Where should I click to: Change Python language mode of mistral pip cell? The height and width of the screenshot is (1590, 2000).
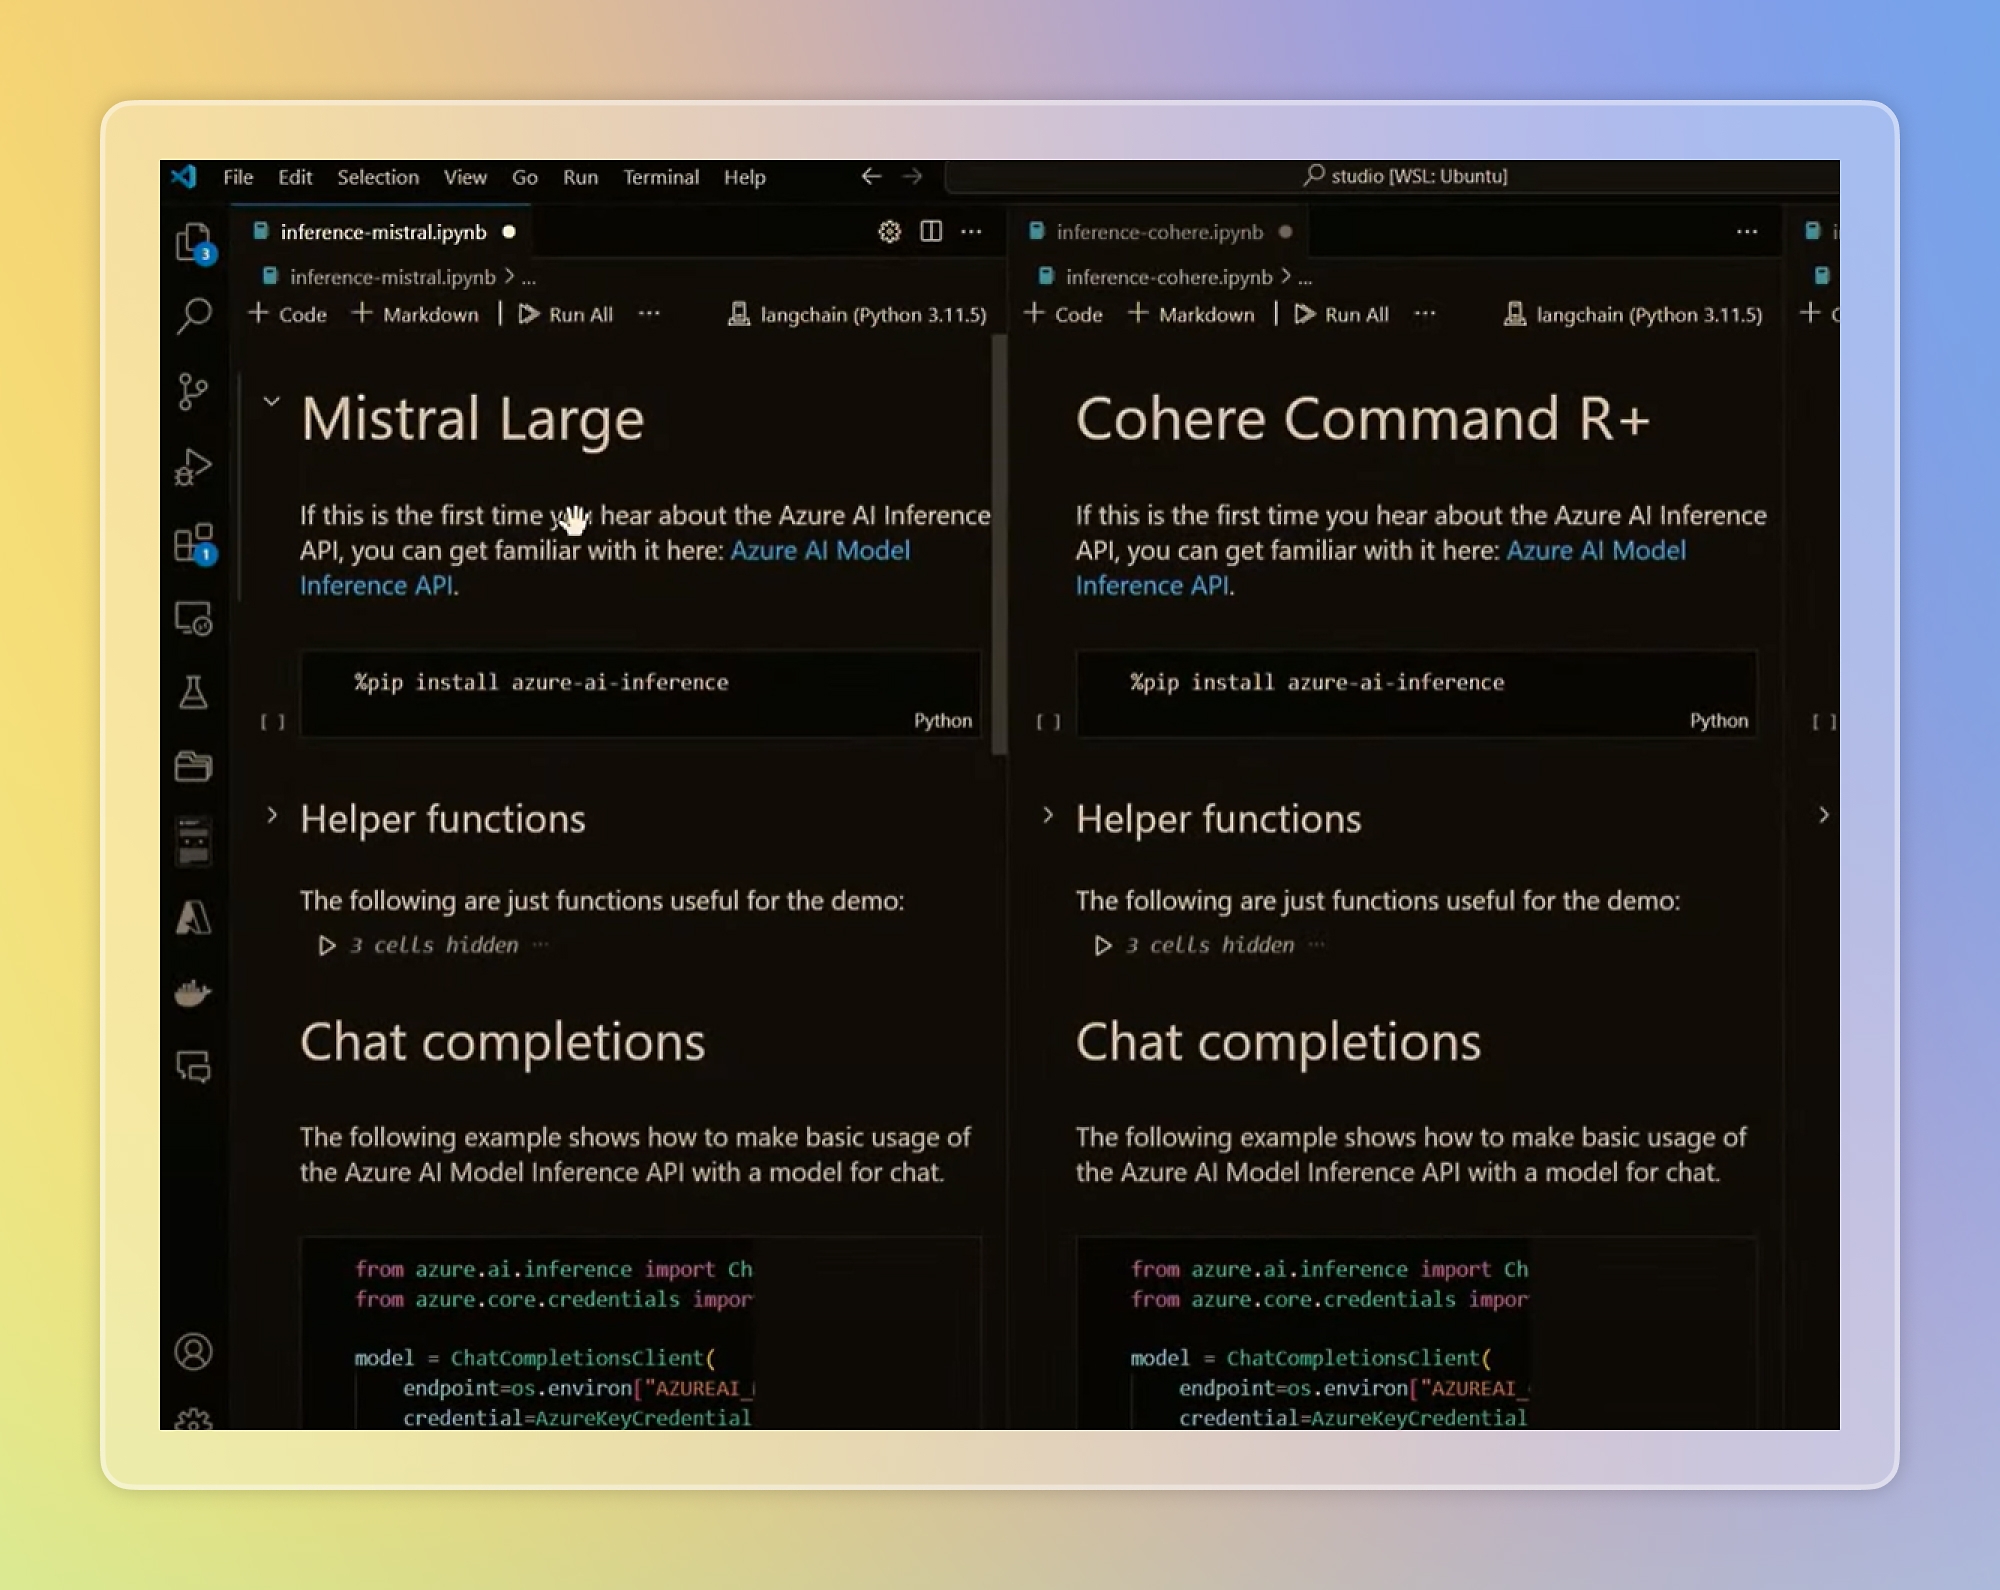click(x=942, y=720)
